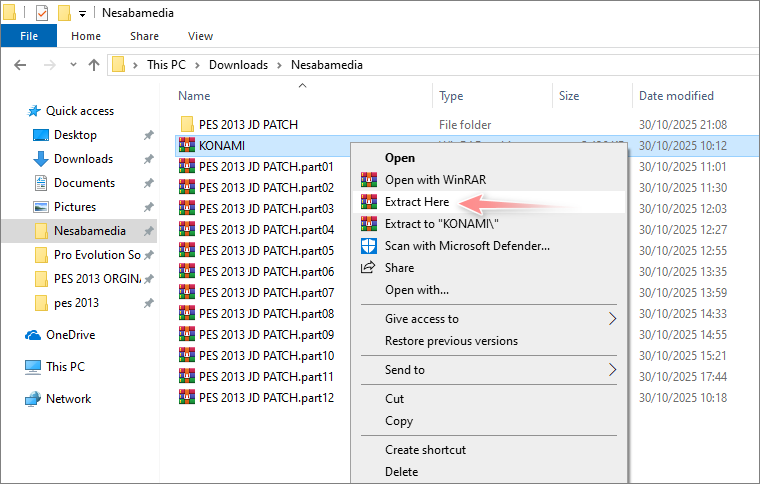Click the OneDrive cloud icon in sidebar
The image size is (760, 484).
33,335
